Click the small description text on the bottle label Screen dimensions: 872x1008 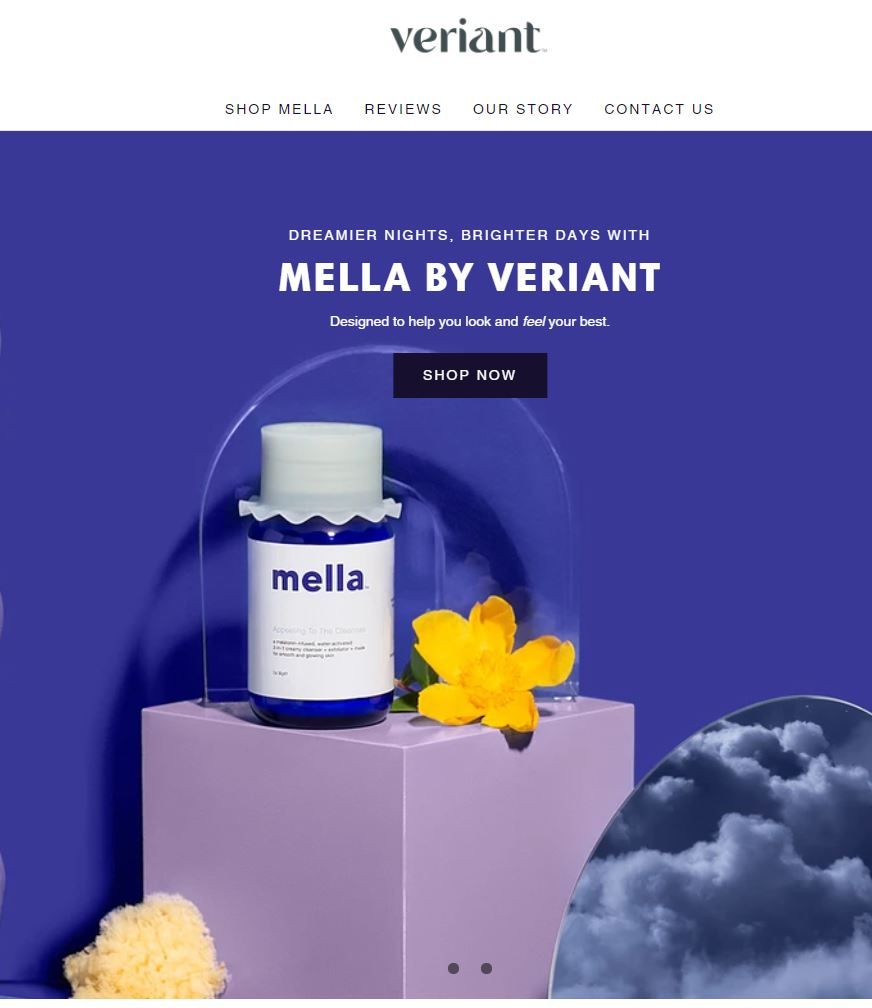[x=319, y=649]
